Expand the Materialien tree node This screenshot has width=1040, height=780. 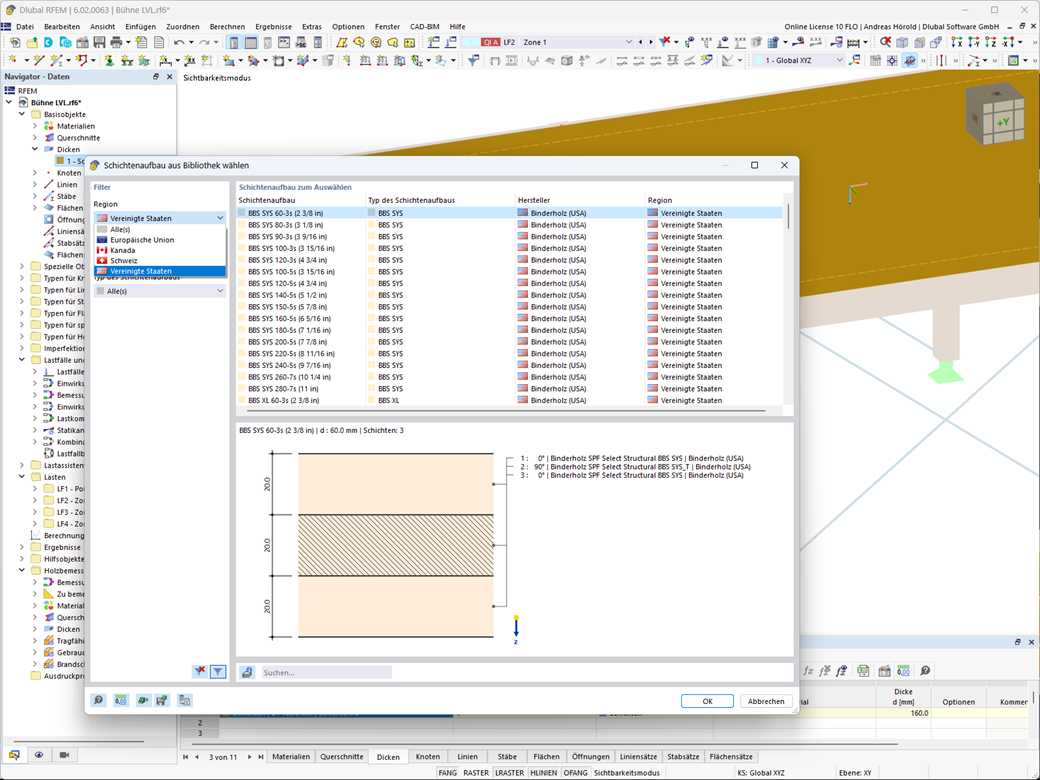(x=35, y=126)
